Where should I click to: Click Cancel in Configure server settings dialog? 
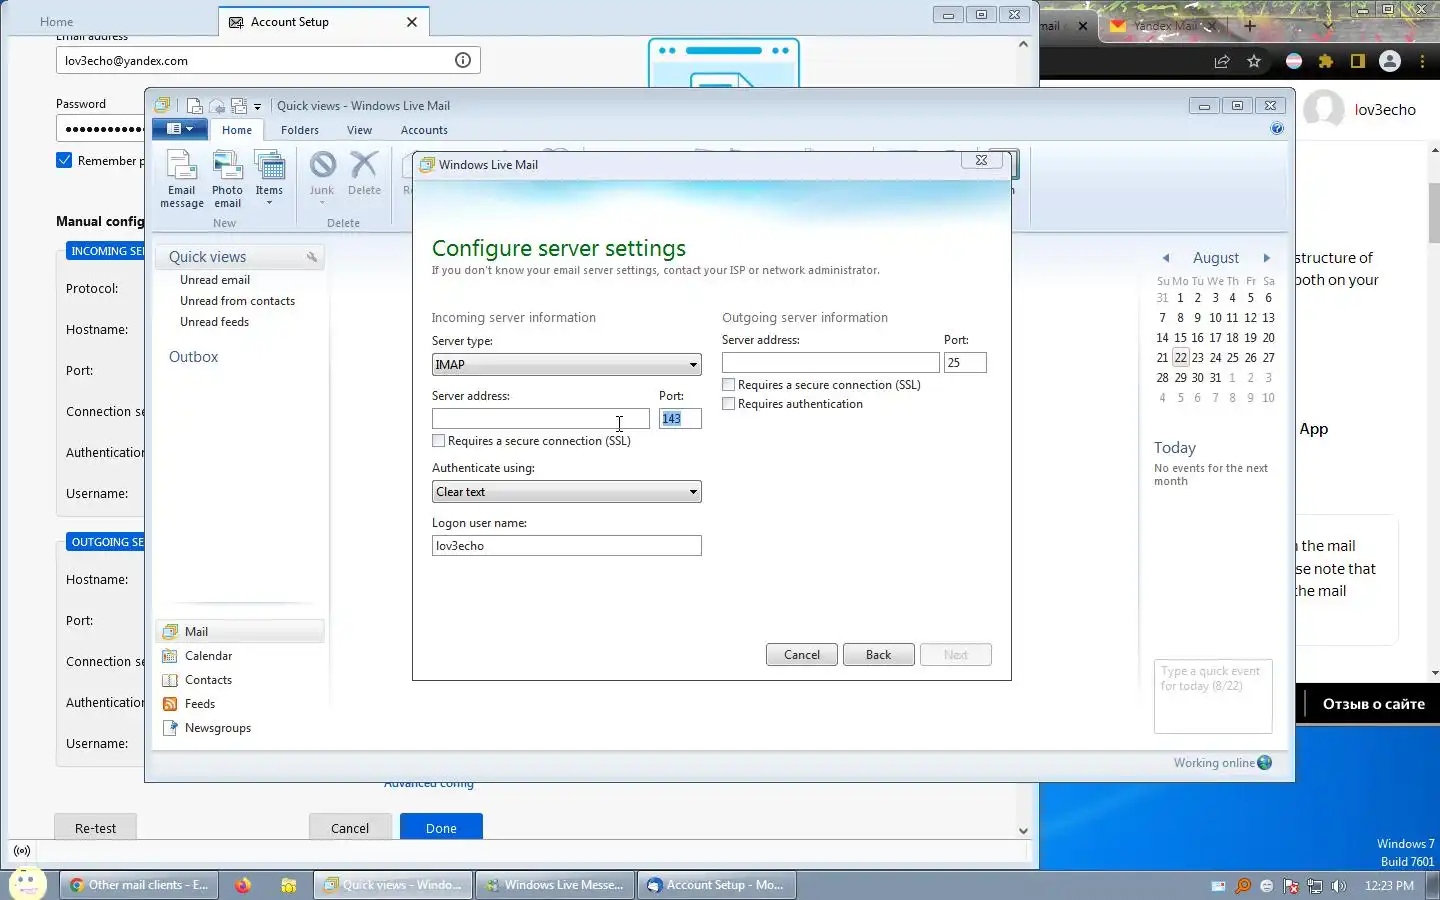(802, 655)
